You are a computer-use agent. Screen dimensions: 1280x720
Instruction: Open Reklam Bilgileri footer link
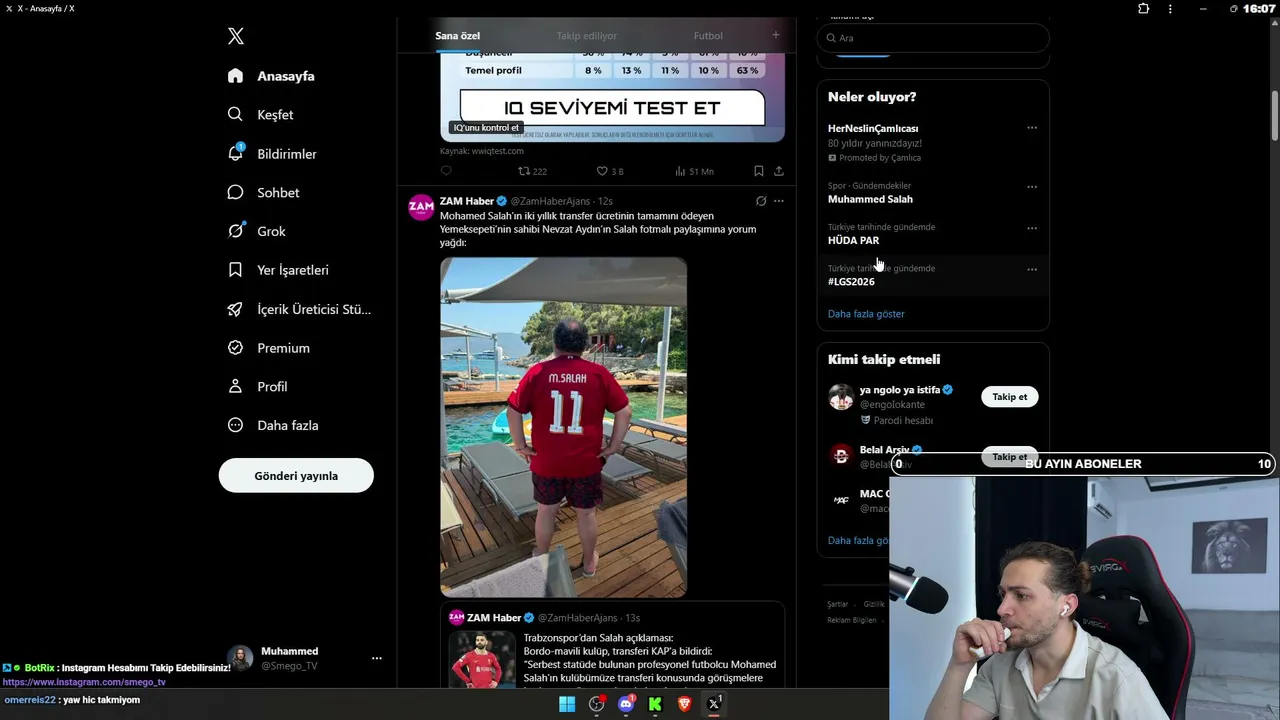852,620
